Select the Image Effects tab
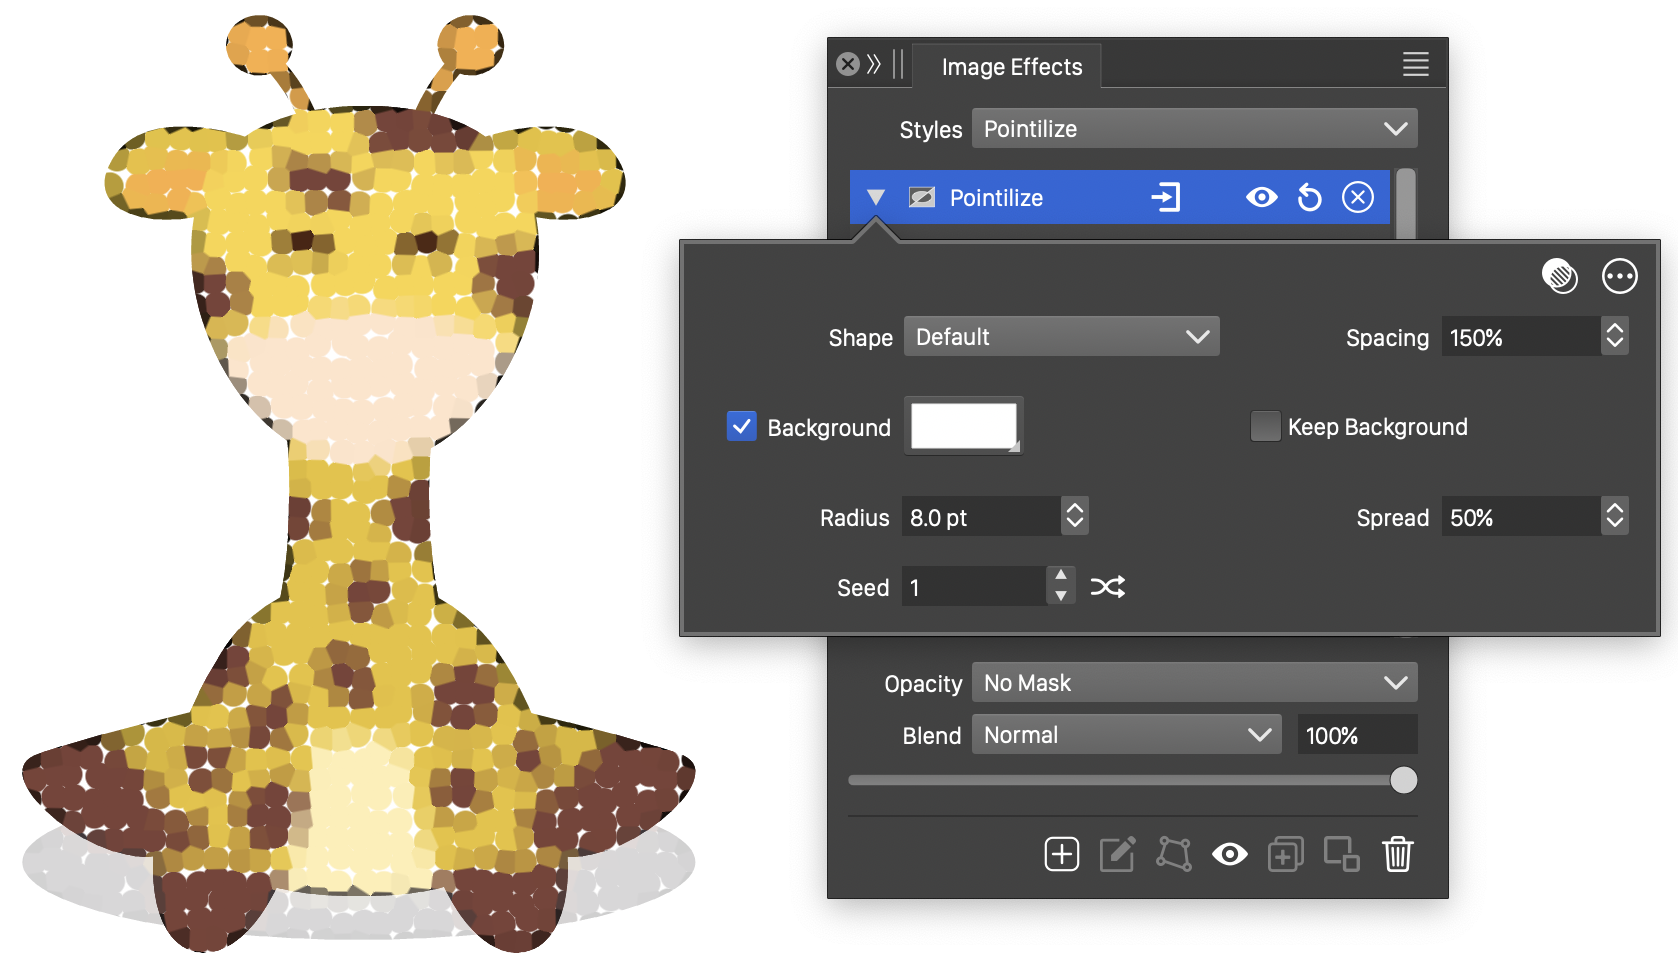This screenshot has height=976, width=1678. coord(1011,67)
